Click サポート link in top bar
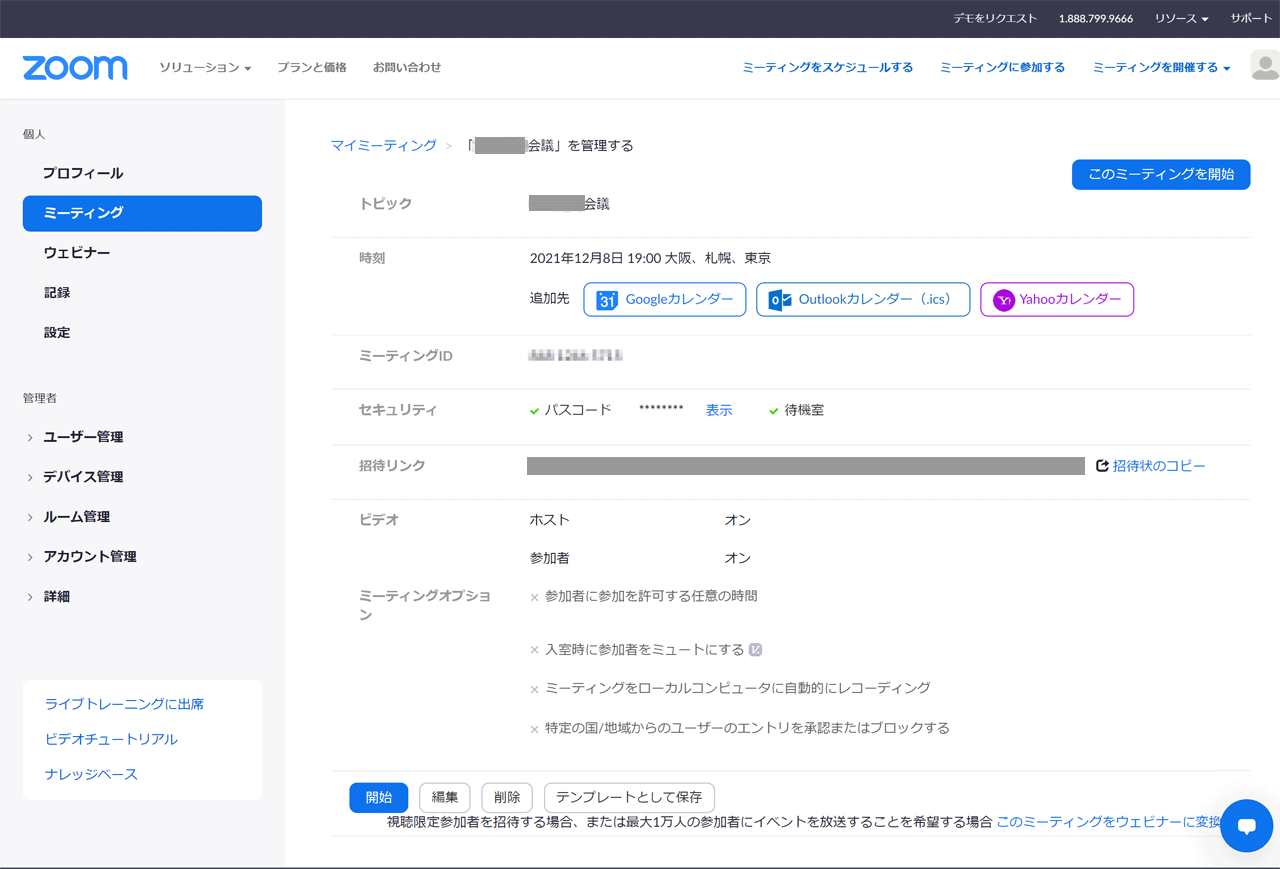Viewport: 1280px width, 869px height. 1251,19
